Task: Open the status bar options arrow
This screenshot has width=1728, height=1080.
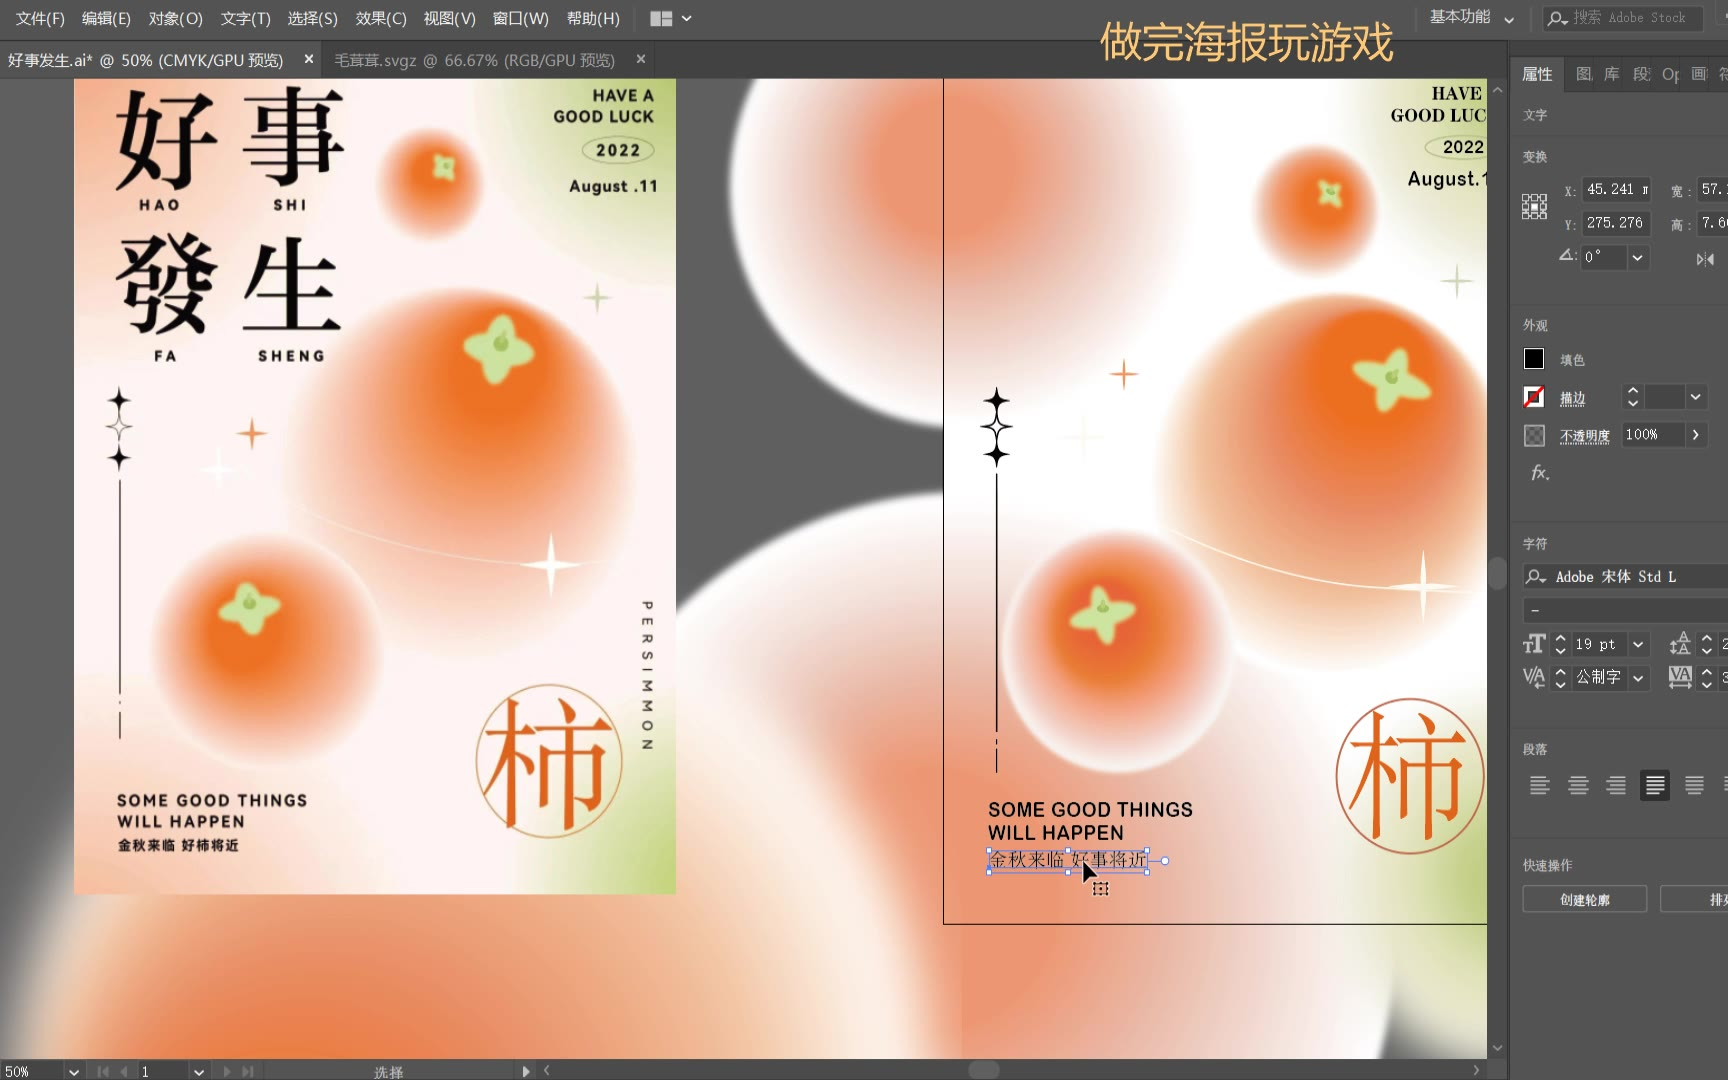Action: tap(526, 1071)
